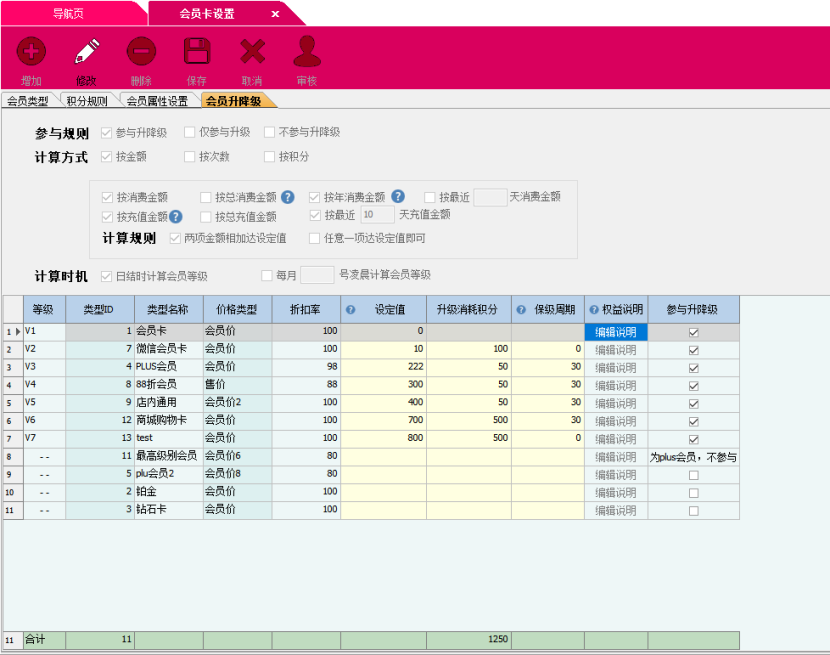Click the days field after 按最近 消费金额

pos(490,198)
